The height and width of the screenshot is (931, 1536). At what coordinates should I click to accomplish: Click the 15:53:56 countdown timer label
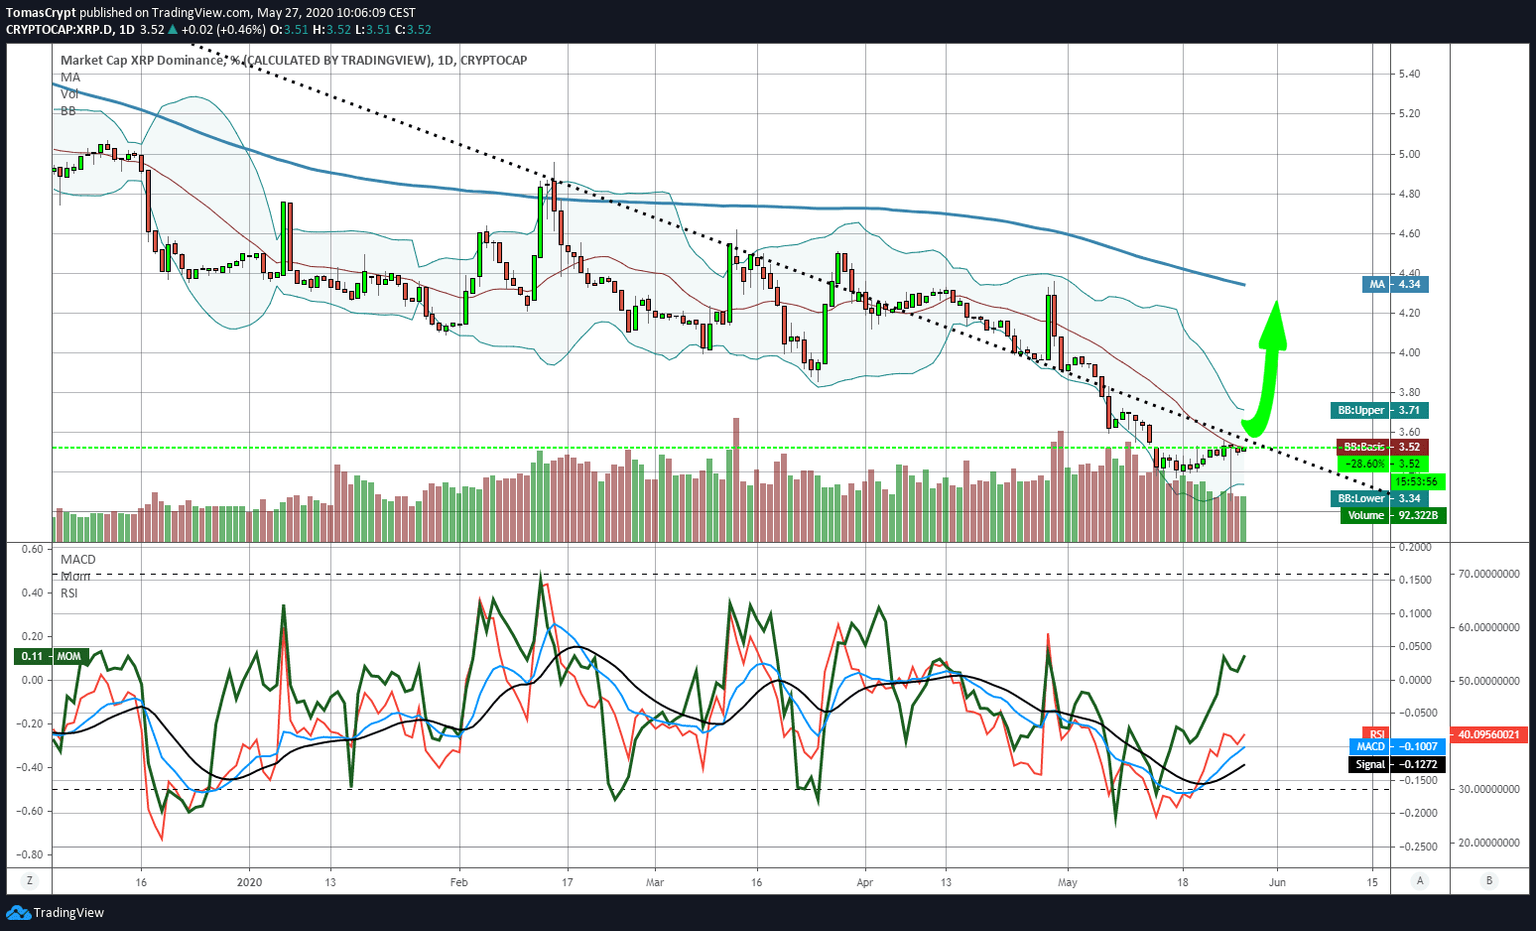pos(1417,482)
